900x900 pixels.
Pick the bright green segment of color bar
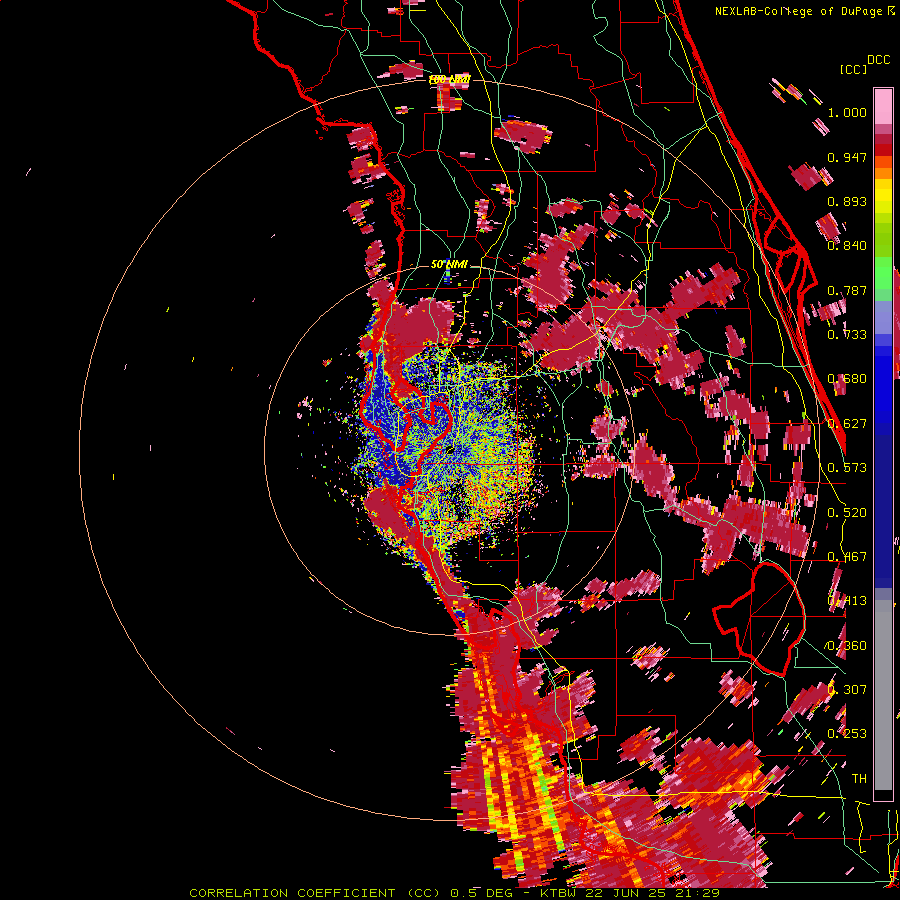click(x=883, y=273)
